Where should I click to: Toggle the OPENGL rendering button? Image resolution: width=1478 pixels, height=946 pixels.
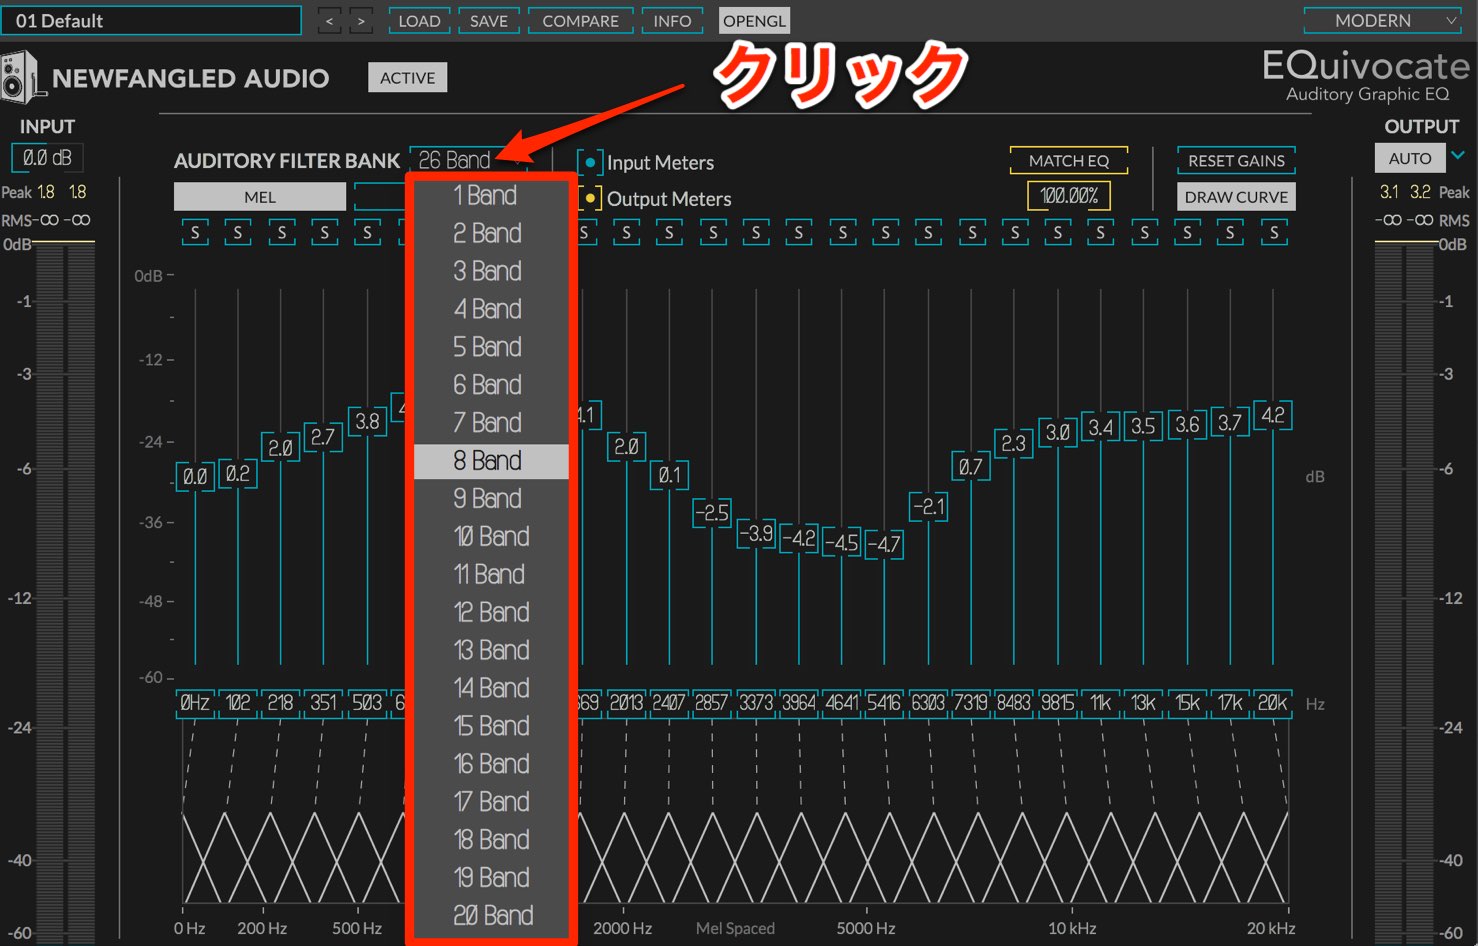pyautogui.click(x=754, y=21)
